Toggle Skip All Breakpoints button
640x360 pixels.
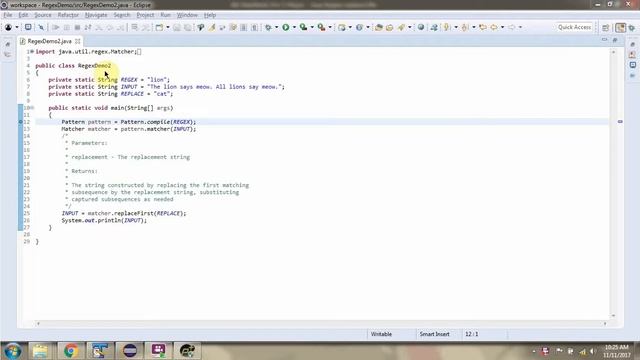(x=41, y=27)
